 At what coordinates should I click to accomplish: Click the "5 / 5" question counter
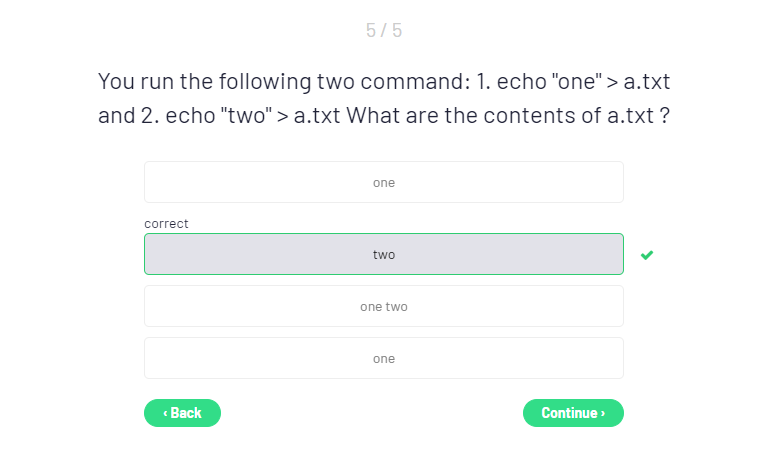point(384,30)
